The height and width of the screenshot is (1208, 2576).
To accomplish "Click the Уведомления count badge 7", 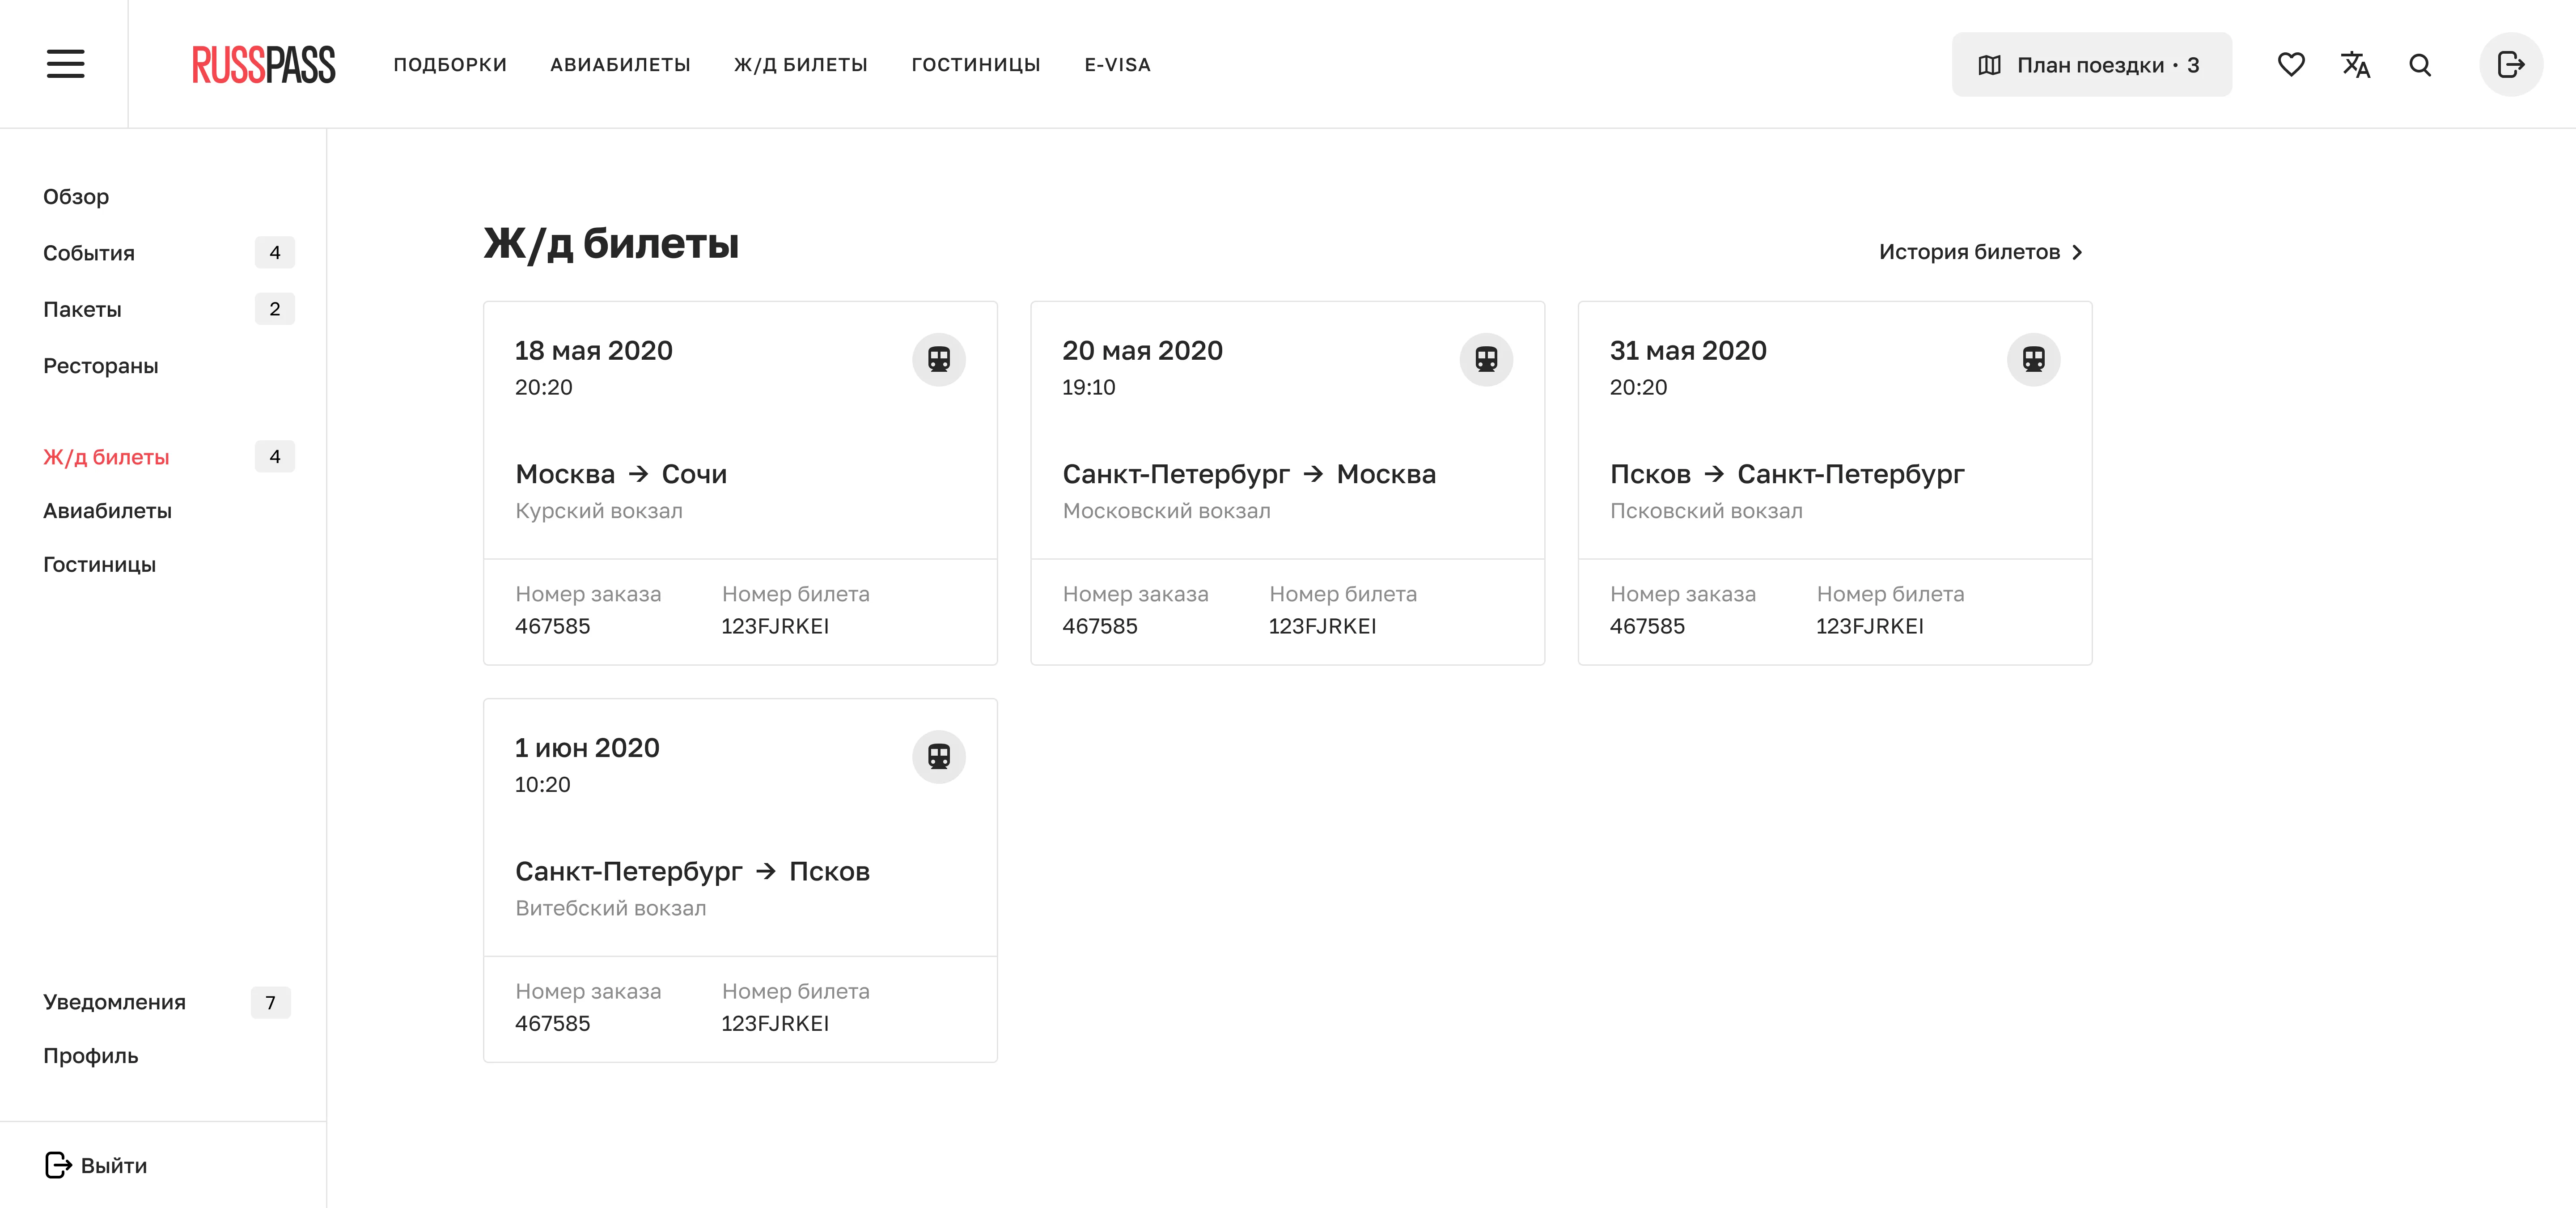I will tap(271, 1002).
